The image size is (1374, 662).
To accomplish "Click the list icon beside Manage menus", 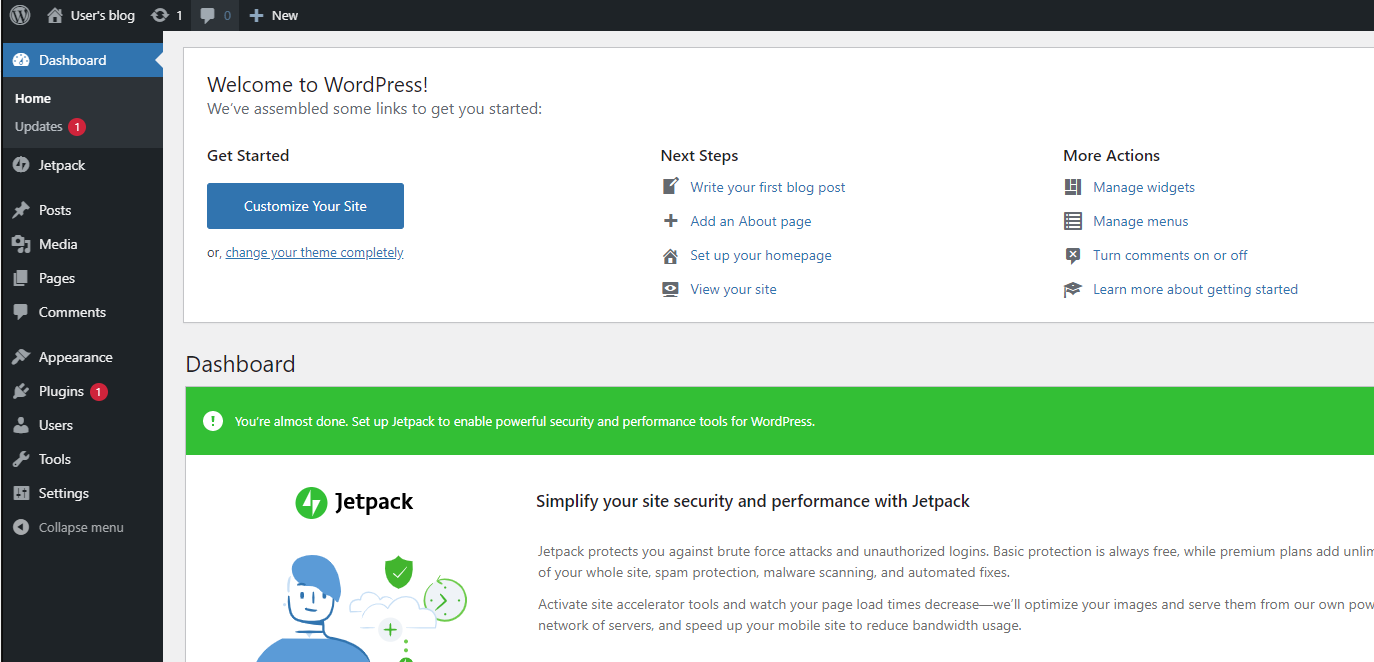I will point(1073,221).
